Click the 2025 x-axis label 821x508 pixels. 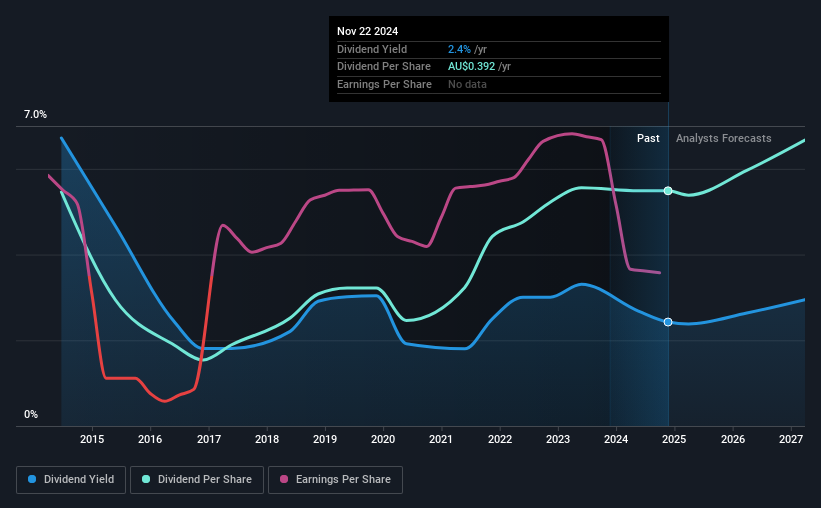click(x=674, y=439)
